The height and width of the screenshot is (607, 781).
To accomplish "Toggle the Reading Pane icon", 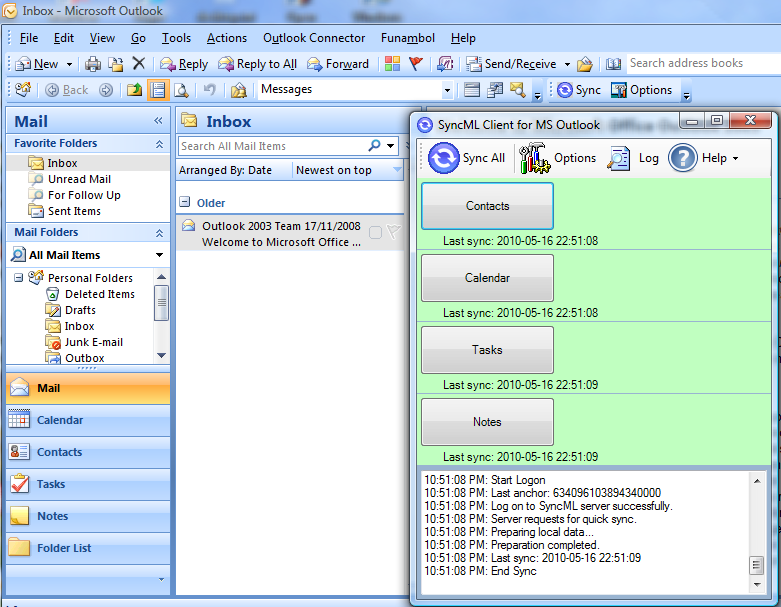I will click(x=158, y=90).
